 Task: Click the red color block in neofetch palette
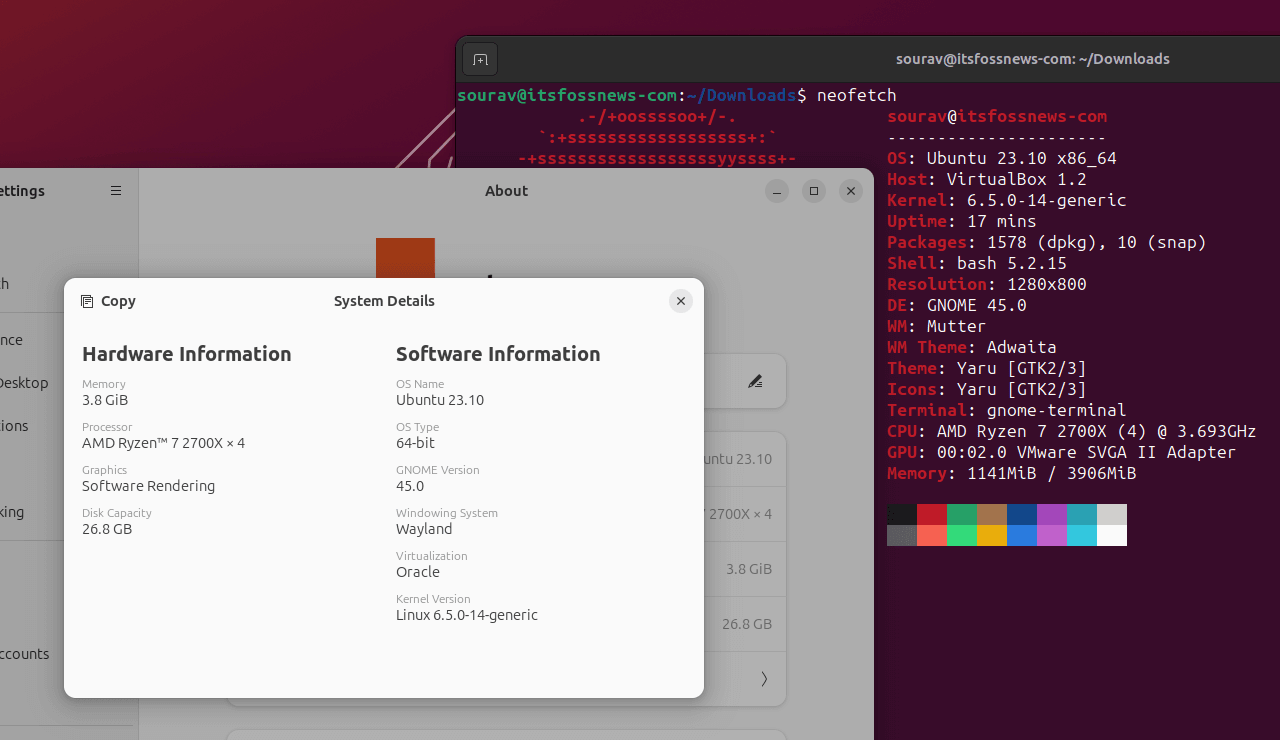coord(932,514)
